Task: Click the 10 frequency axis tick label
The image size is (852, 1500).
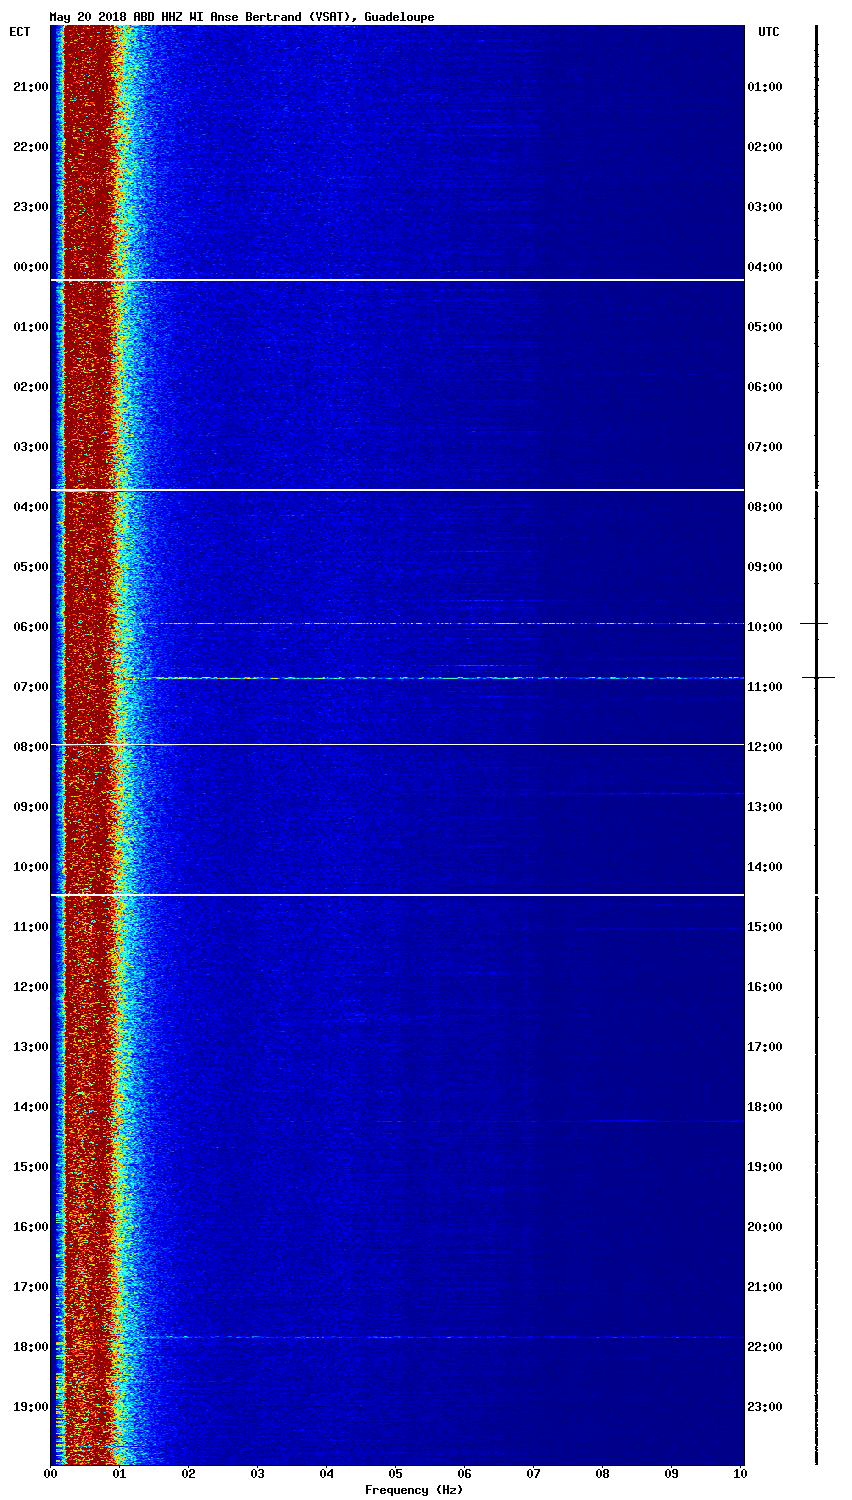Action: [741, 1474]
